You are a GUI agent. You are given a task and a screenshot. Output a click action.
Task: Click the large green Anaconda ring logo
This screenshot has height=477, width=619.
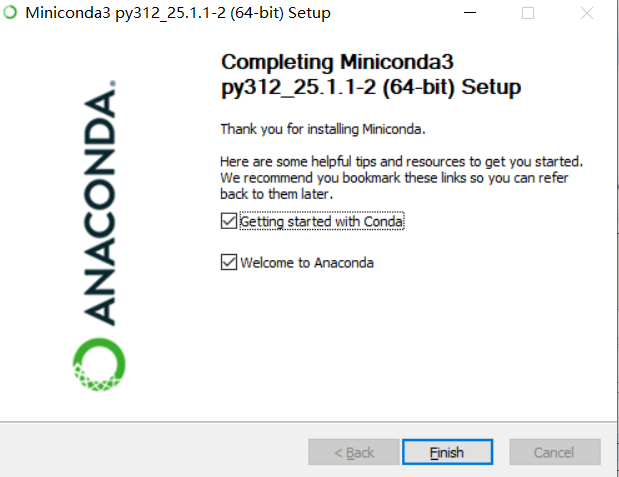99,364
